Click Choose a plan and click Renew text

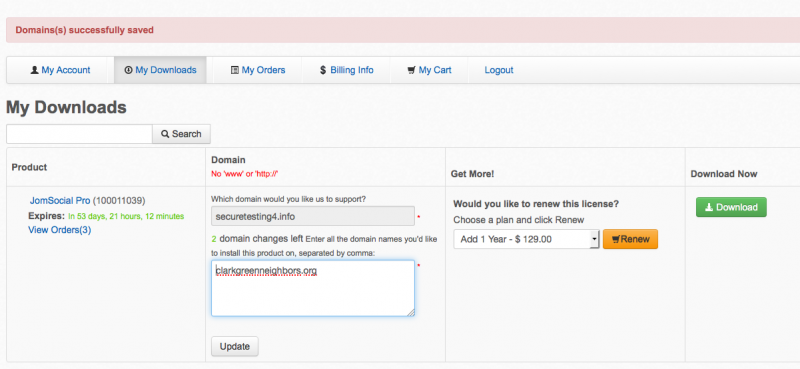pos(519,220)
